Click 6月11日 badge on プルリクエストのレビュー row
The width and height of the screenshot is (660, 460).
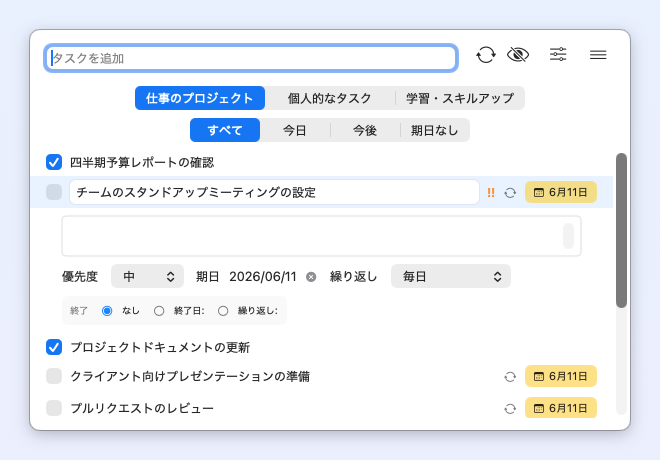[x=561, y=408]
